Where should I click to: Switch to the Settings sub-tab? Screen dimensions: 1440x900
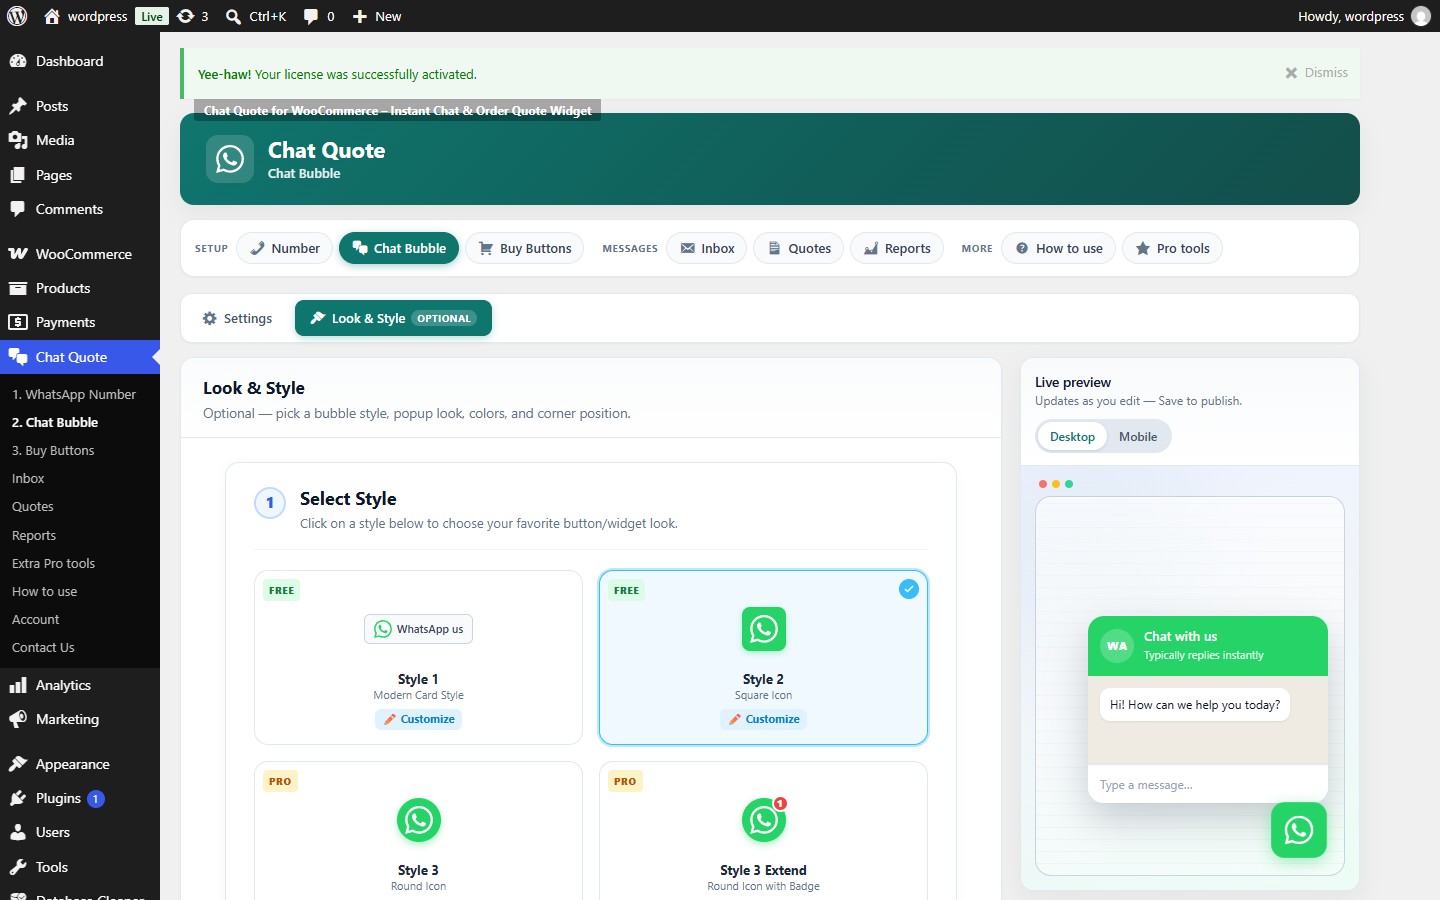[x=238, y=318]
